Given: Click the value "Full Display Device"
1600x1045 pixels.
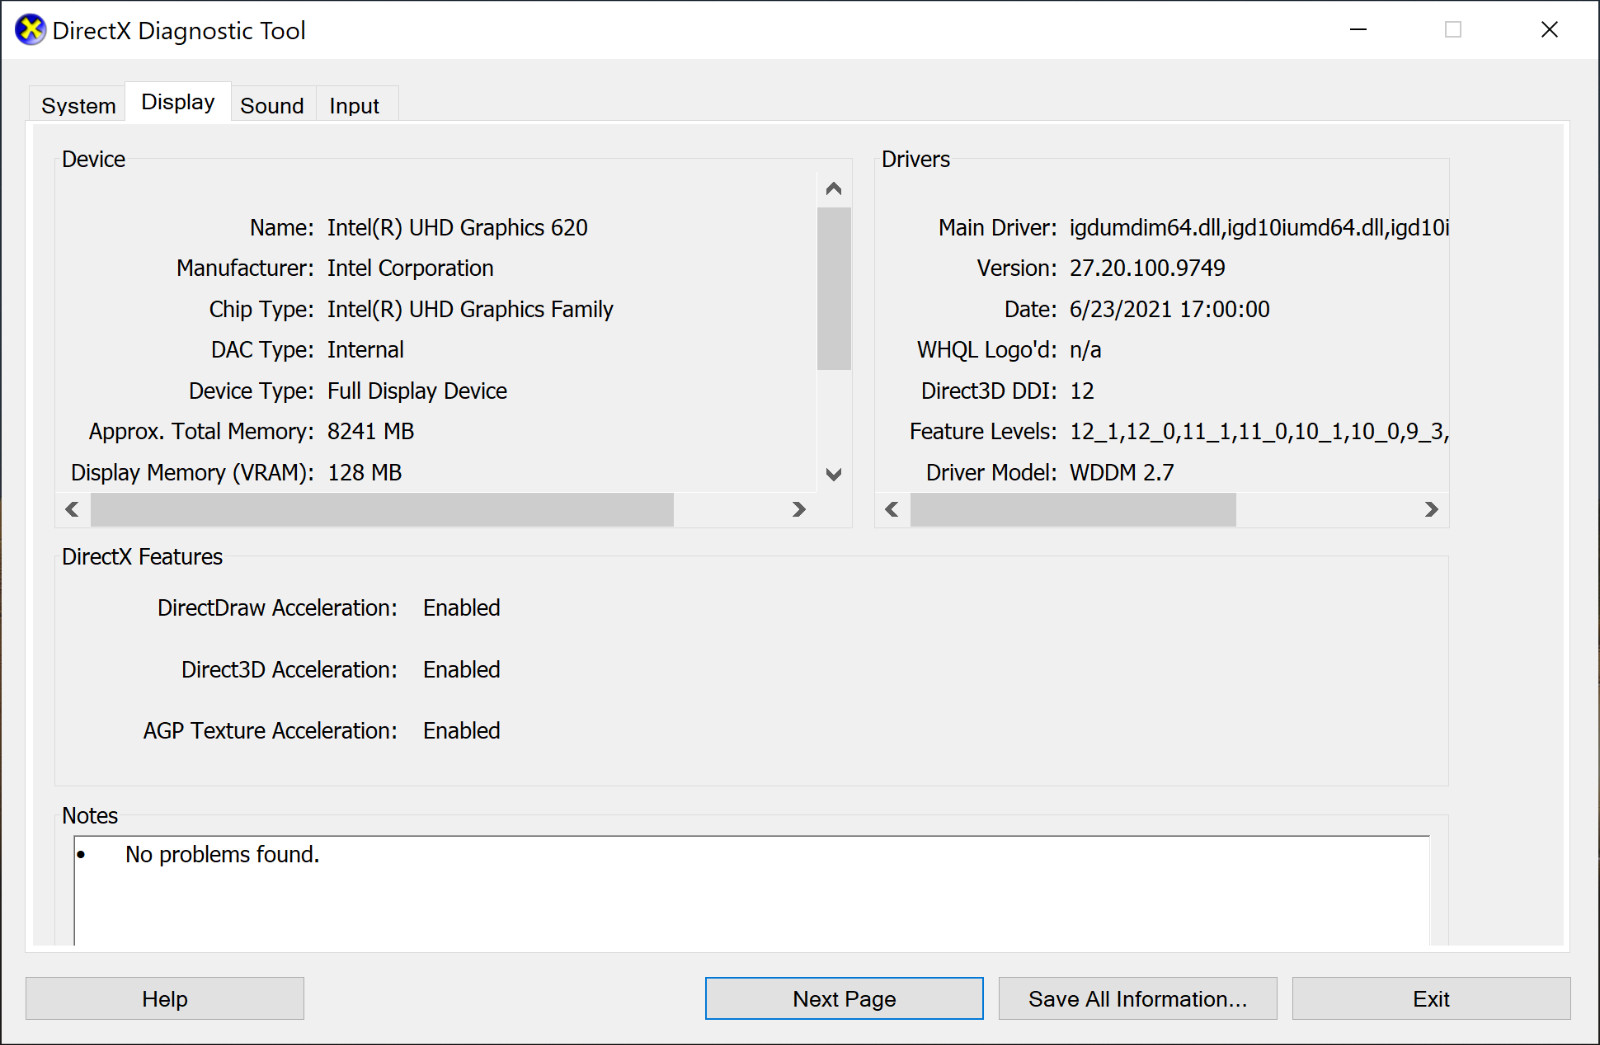Looking at the screenshot, I should [x=417, y=391].
